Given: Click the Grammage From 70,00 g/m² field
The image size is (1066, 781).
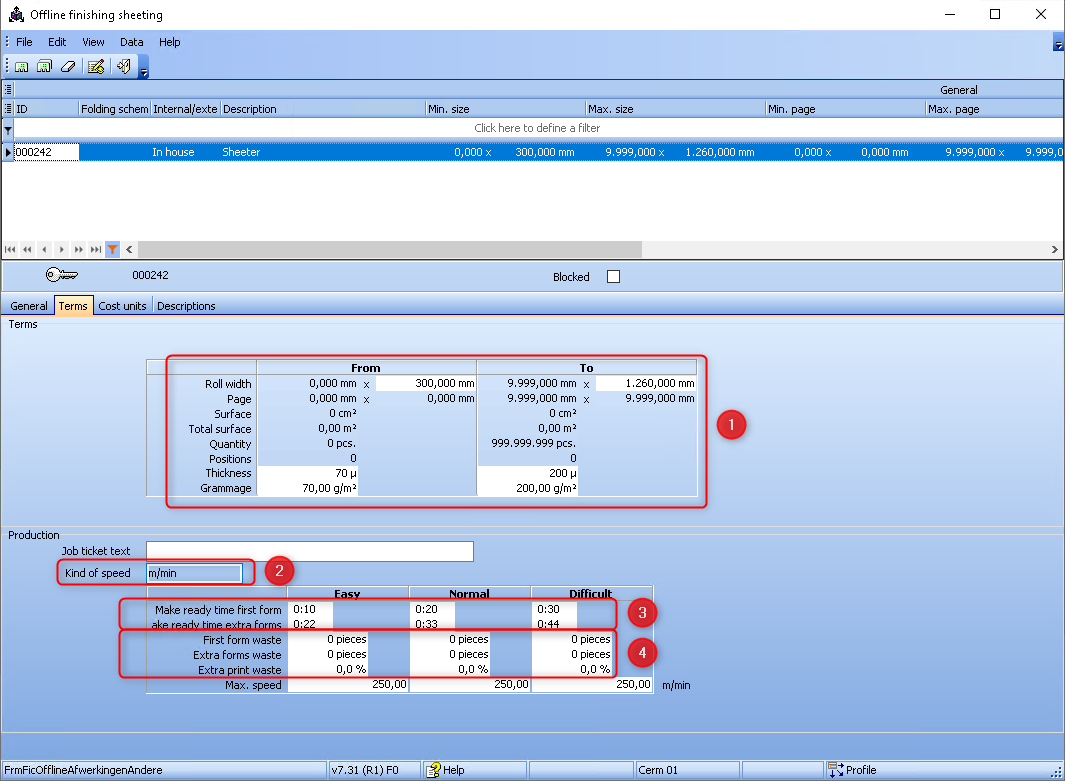Looking at the screenshot, I should (x=308, y=488).
